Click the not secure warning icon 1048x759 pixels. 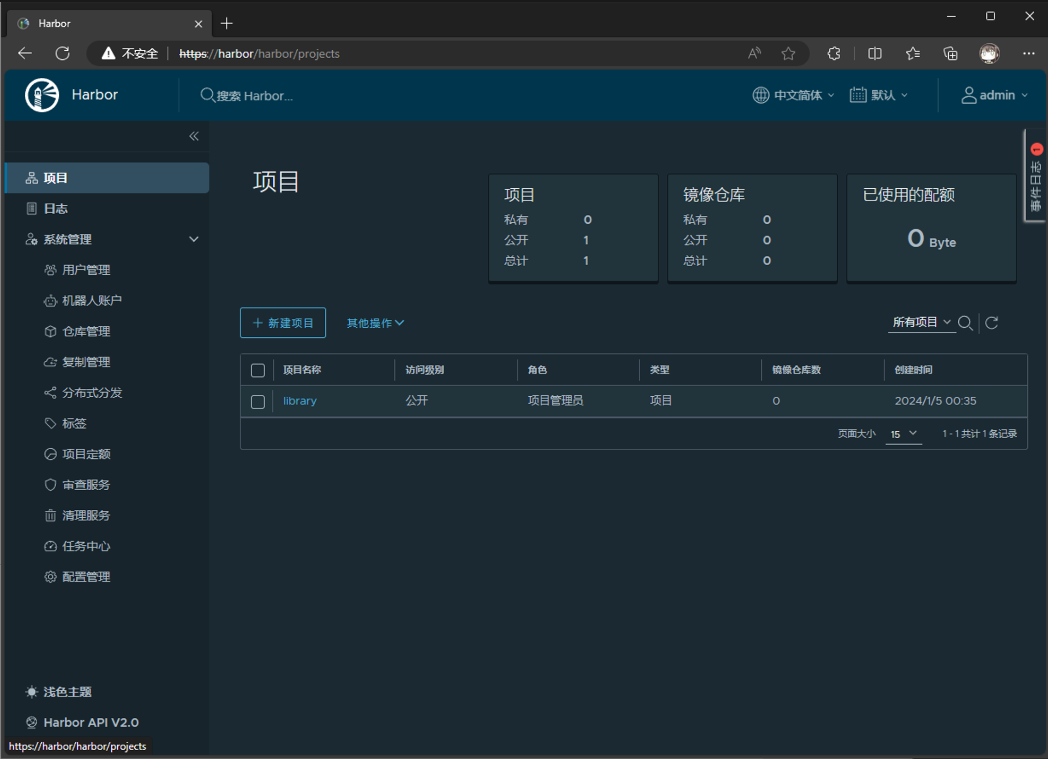click(108, 53)
